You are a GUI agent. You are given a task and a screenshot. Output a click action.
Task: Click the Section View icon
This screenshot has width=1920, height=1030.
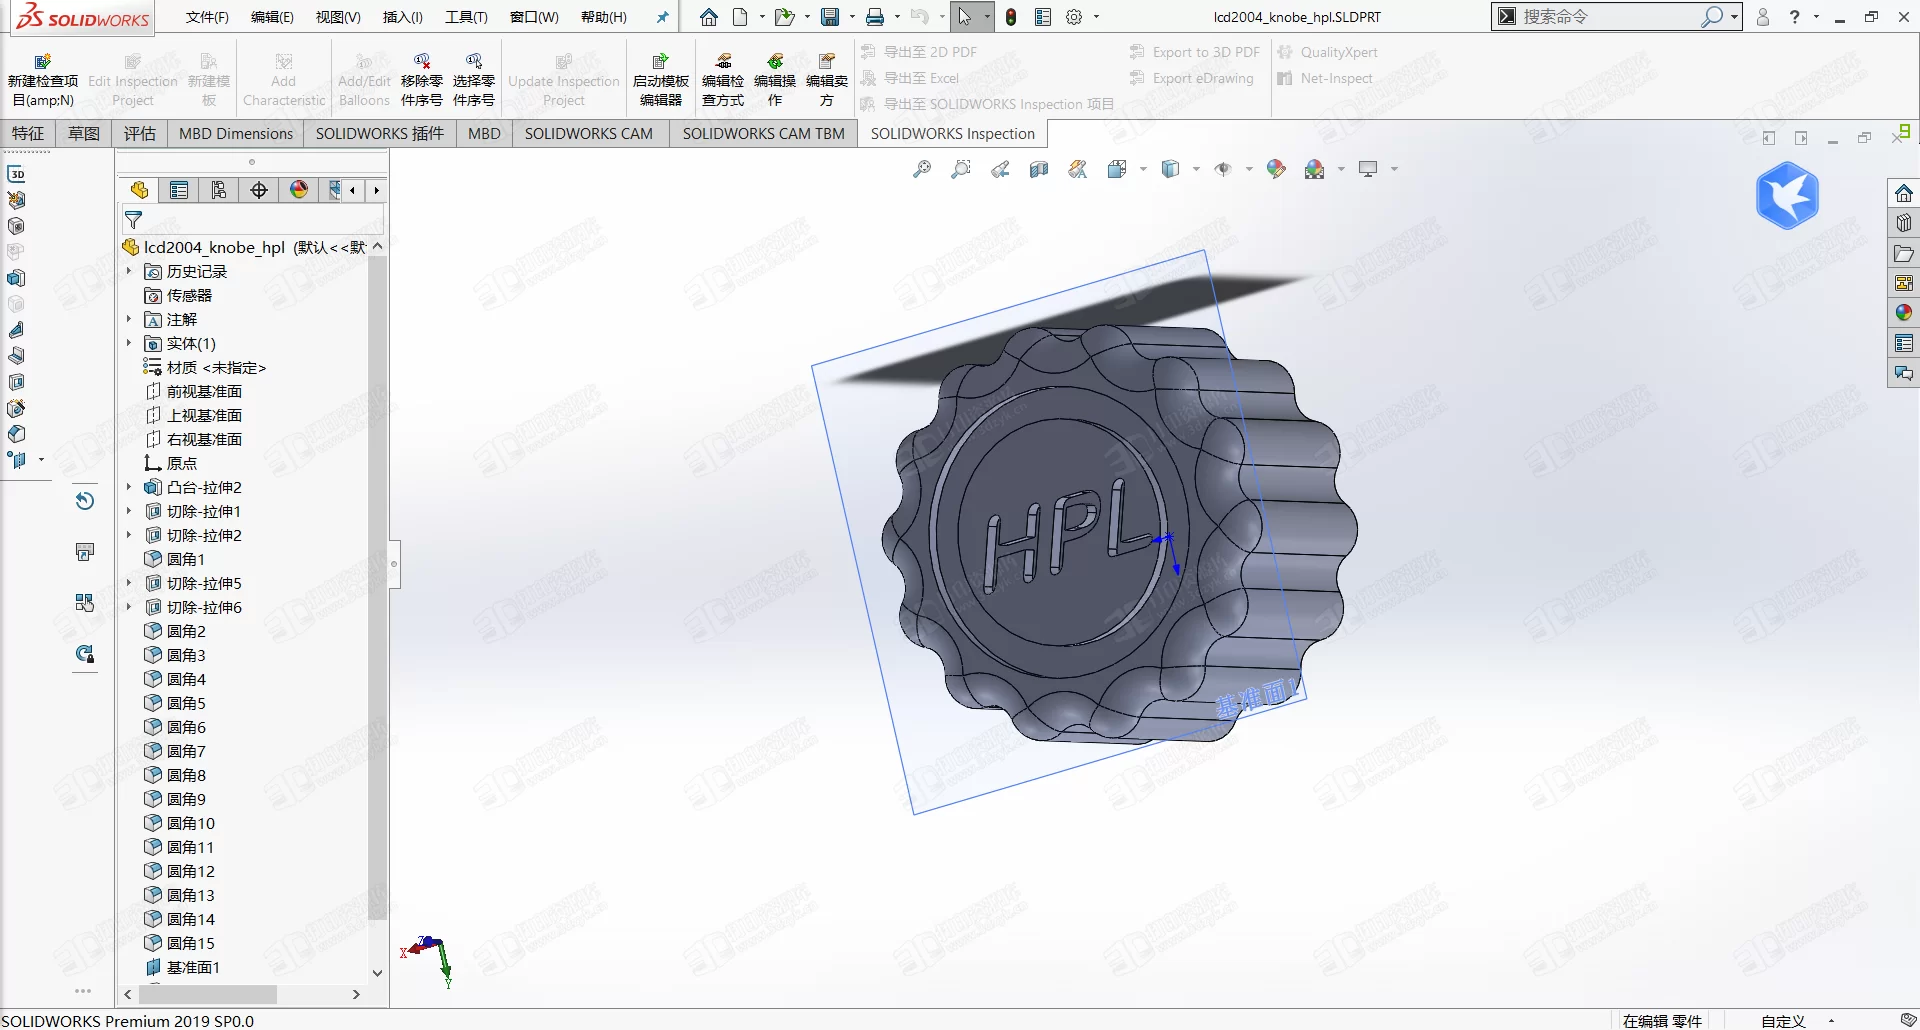pyautogui.click(x=1039, y=169)
